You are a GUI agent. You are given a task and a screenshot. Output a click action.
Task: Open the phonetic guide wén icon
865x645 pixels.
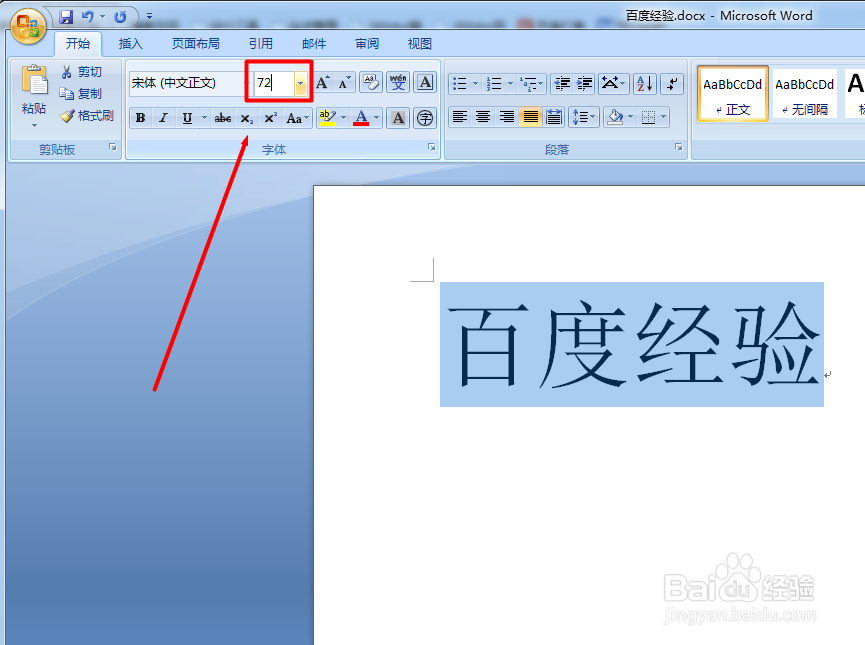point(398,83)
